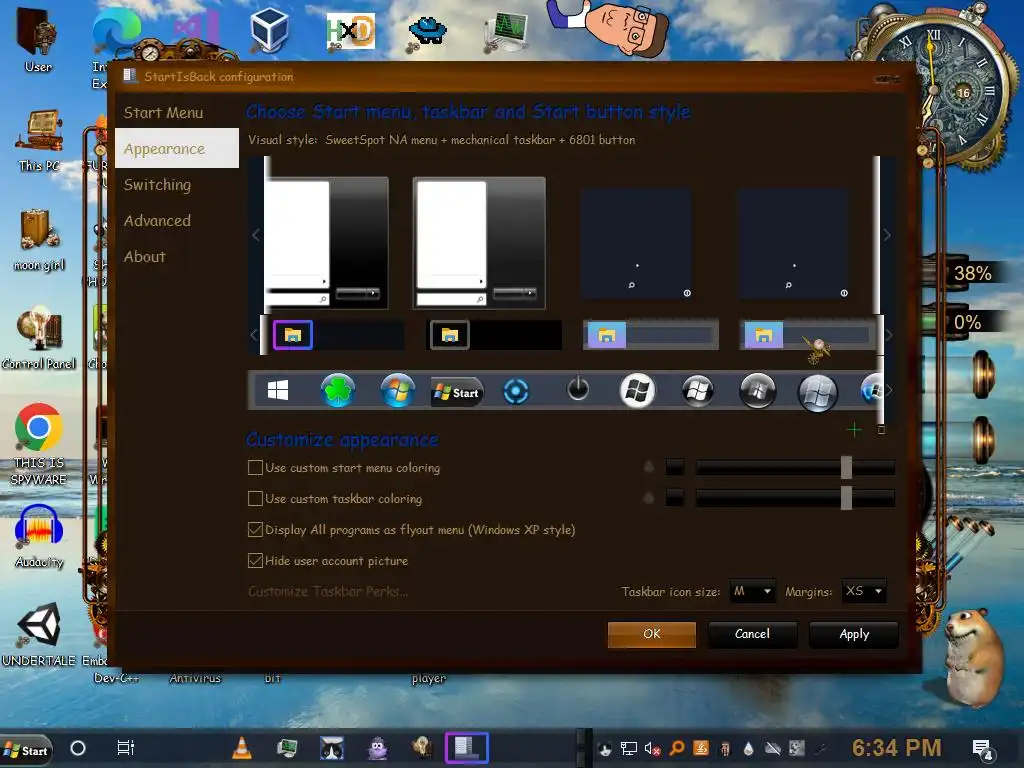Choose the grey-outlined black taskbar style
Screen dimensions: 1024x768
click(x=494, y=336)
